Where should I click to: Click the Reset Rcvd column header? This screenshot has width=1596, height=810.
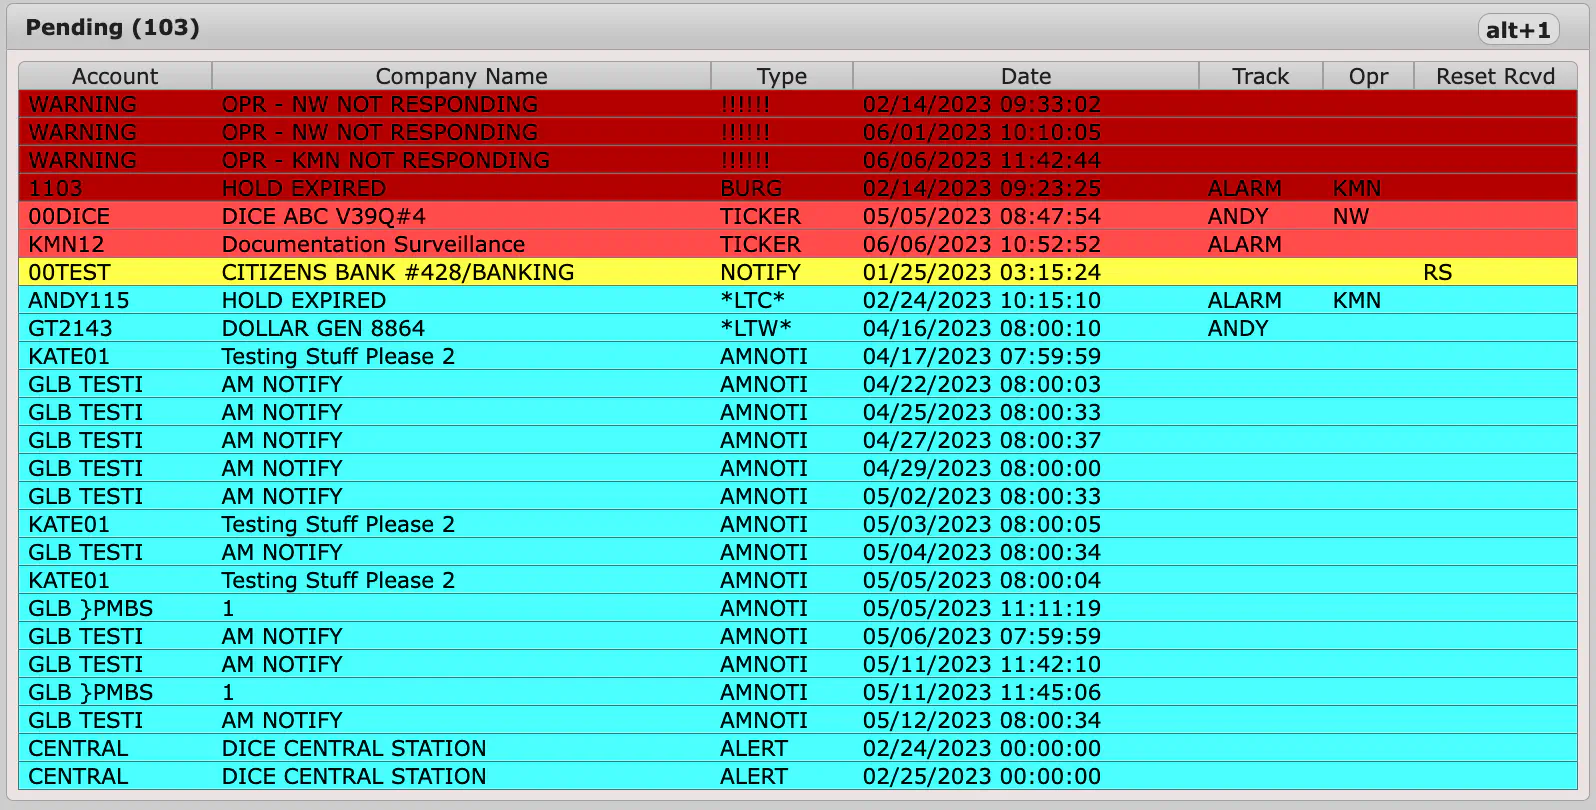click(1496, 76)
